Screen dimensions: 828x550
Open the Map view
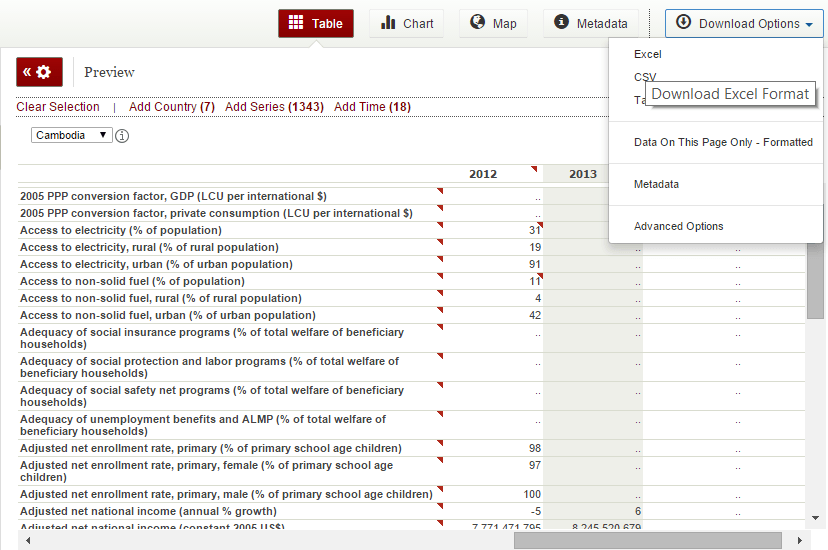click(x=493, y=23)
